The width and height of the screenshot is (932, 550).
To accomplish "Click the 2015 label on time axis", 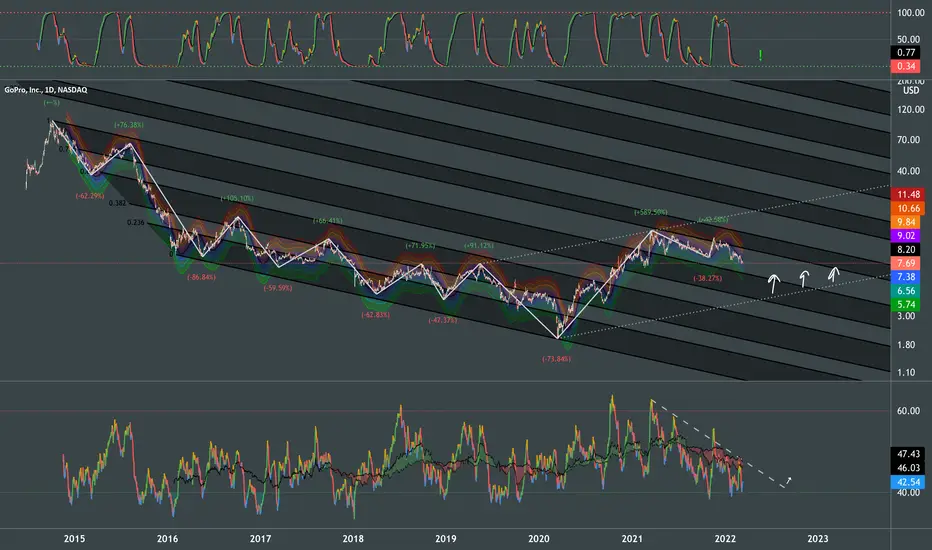I will click(74, 539).
